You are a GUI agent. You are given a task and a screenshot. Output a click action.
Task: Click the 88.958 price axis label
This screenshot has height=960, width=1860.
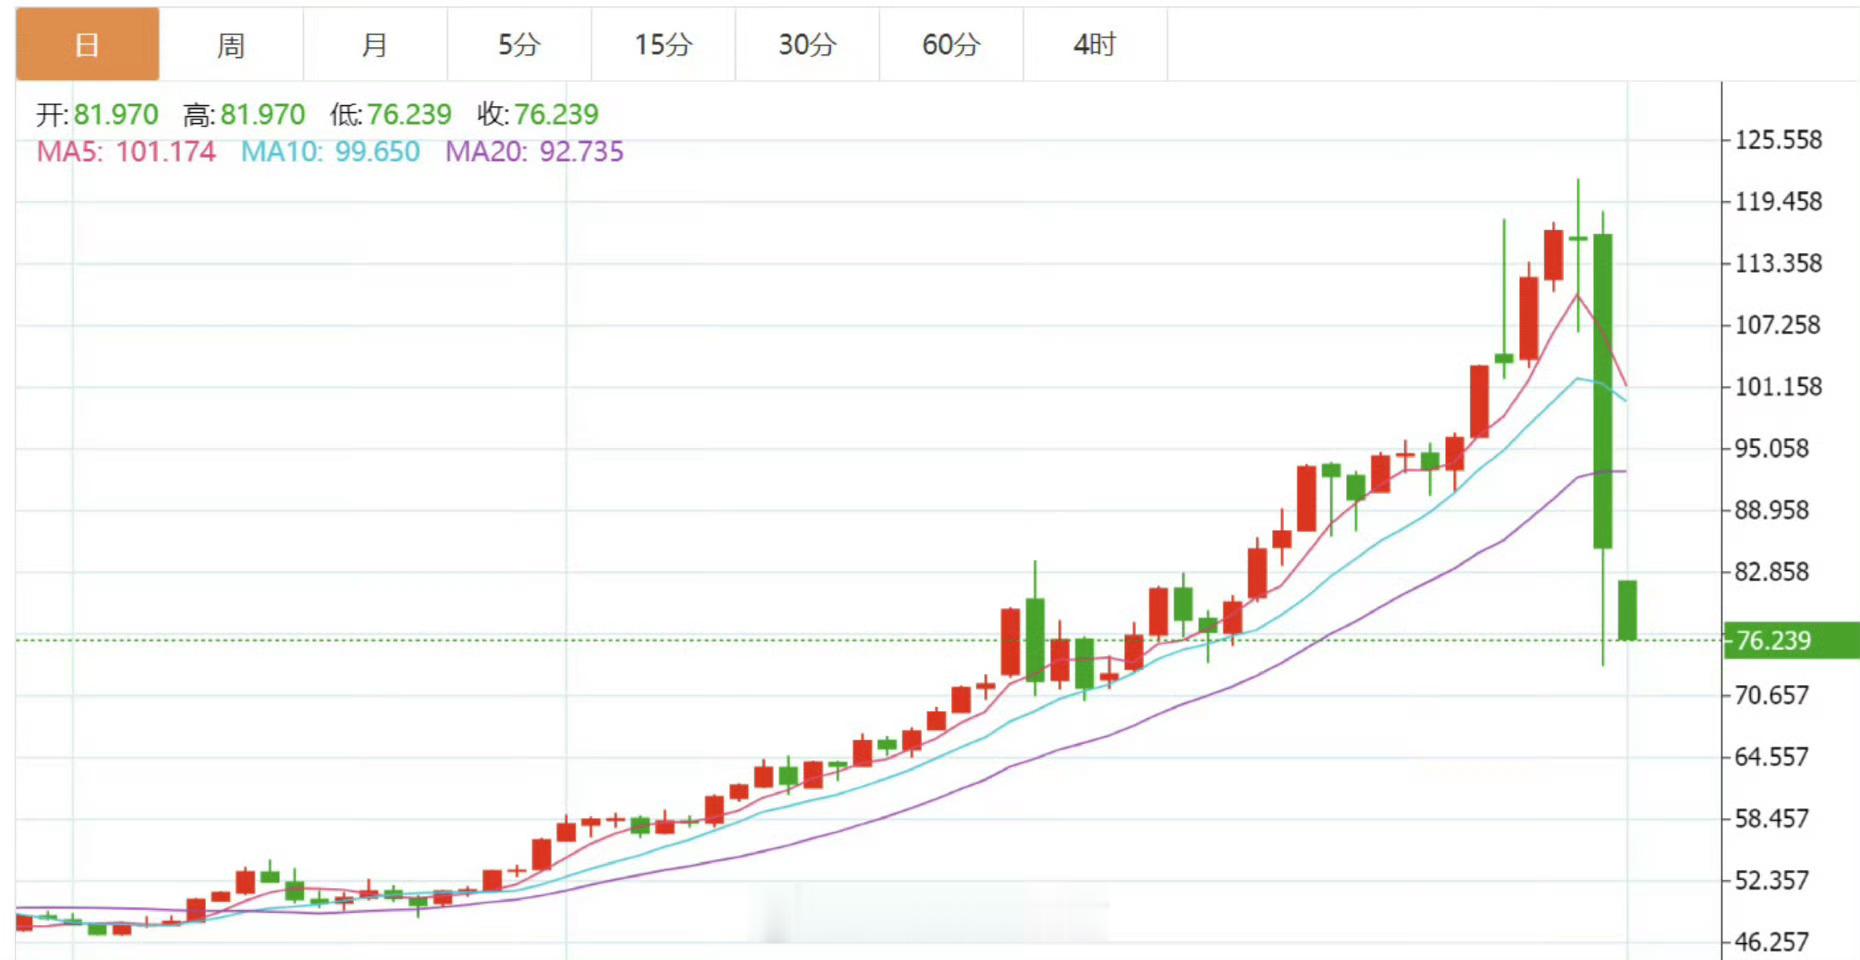click(1772, 511)
